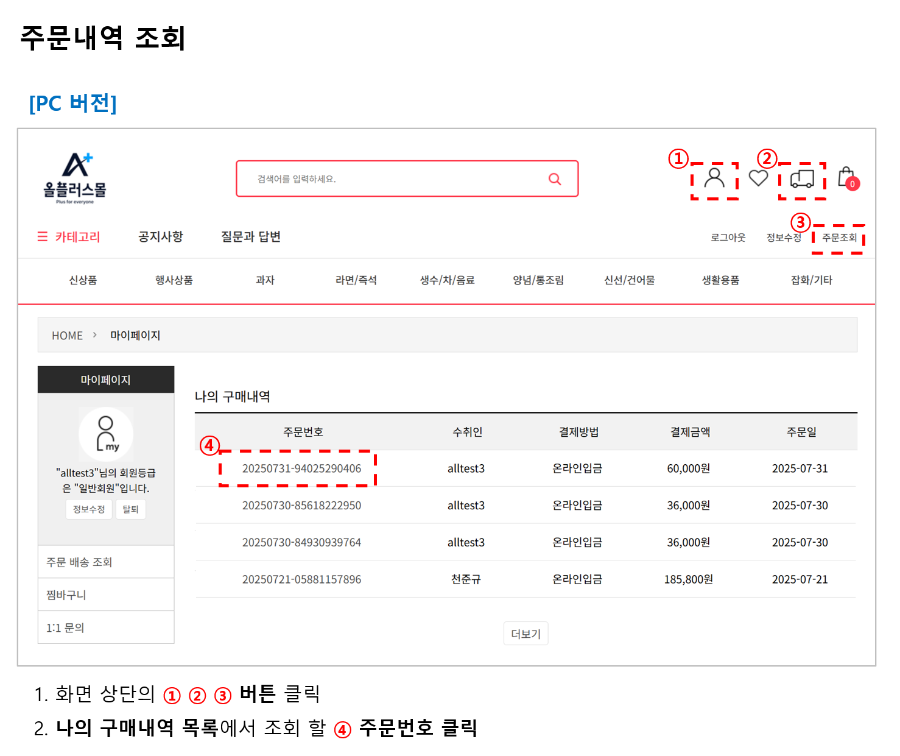Click the 결제방법 column header
Image resolution: width=900 pixels, height=756 pixels.
pyautogui.click(x=579, y=432)
